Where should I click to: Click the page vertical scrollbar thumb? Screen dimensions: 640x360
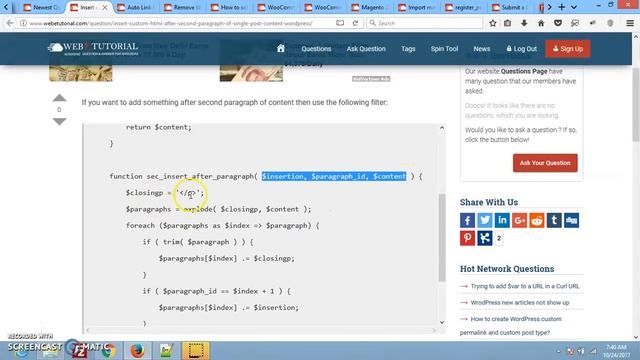pyautogui.click(x=636, y=105)
